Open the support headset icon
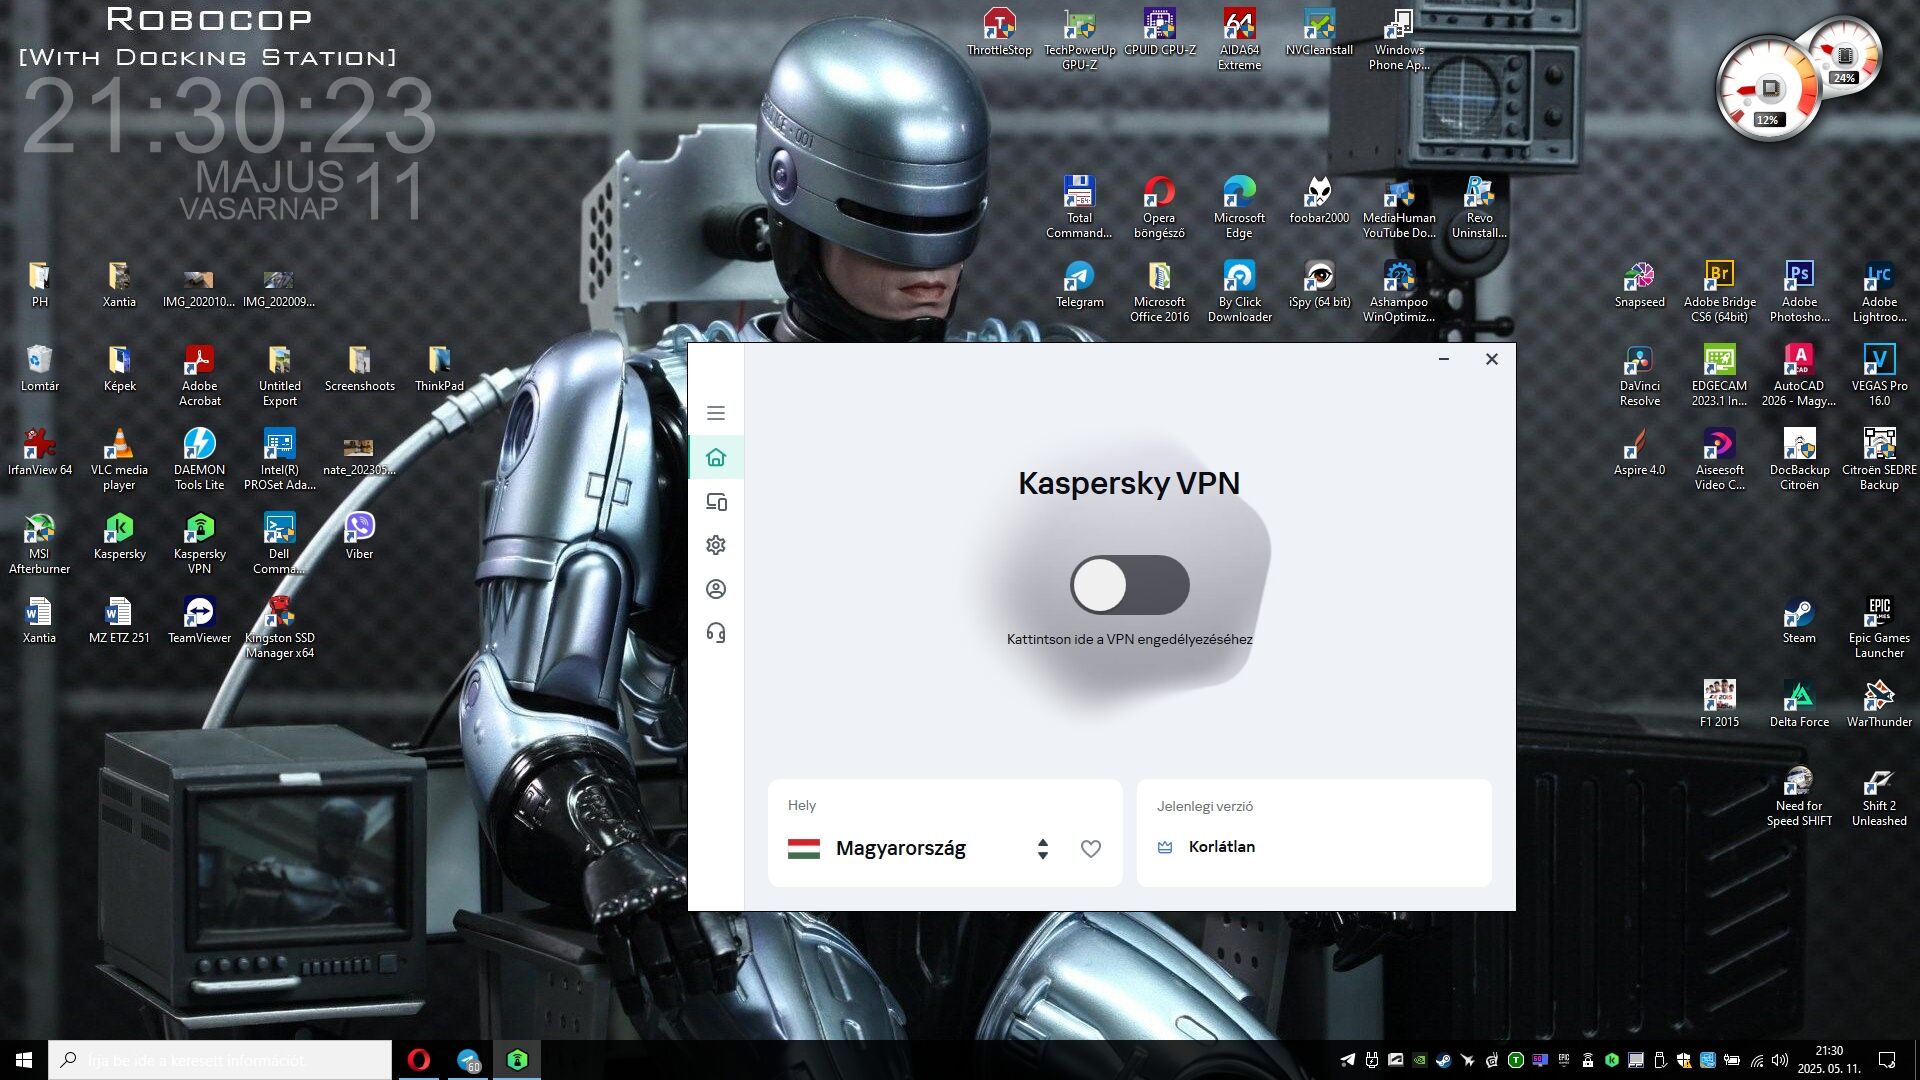 click(716, 633)
